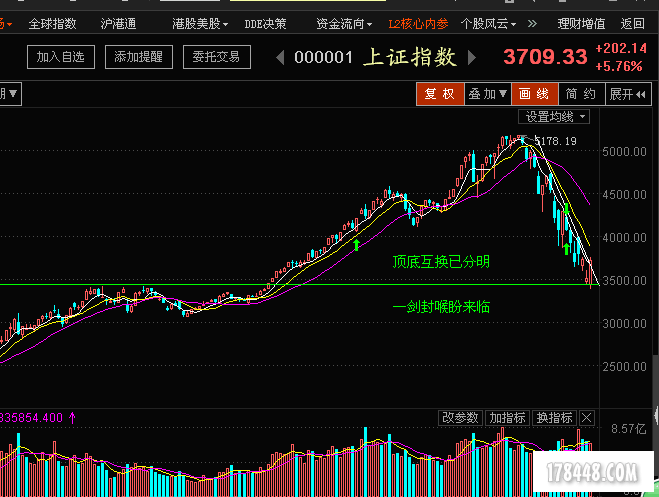The width and height of the screenshot is (659, 497).
Task: Click the 委托交易 button
Action: coord(217,57)
